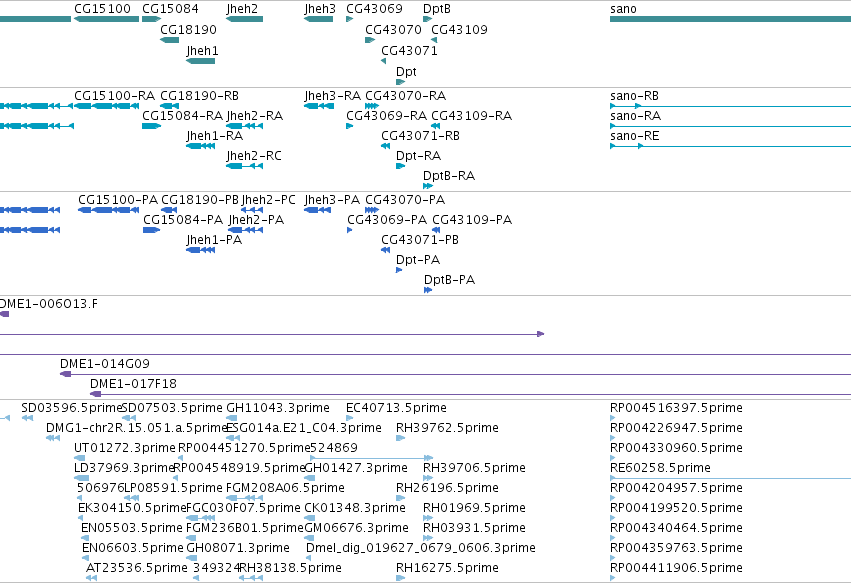The height and width of the screenshot is (583, 851).
Task: Select the Jheh3-PA protein feature
Action: [317, 210]
